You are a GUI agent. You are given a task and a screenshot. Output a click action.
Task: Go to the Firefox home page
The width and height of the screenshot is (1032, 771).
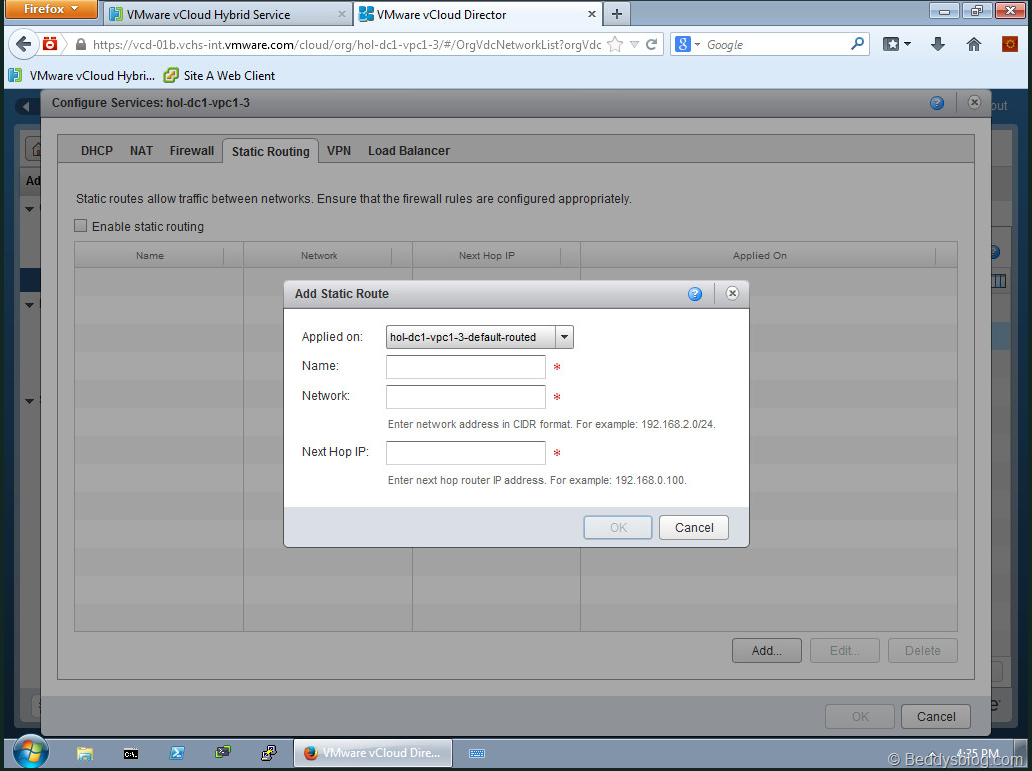973,44
